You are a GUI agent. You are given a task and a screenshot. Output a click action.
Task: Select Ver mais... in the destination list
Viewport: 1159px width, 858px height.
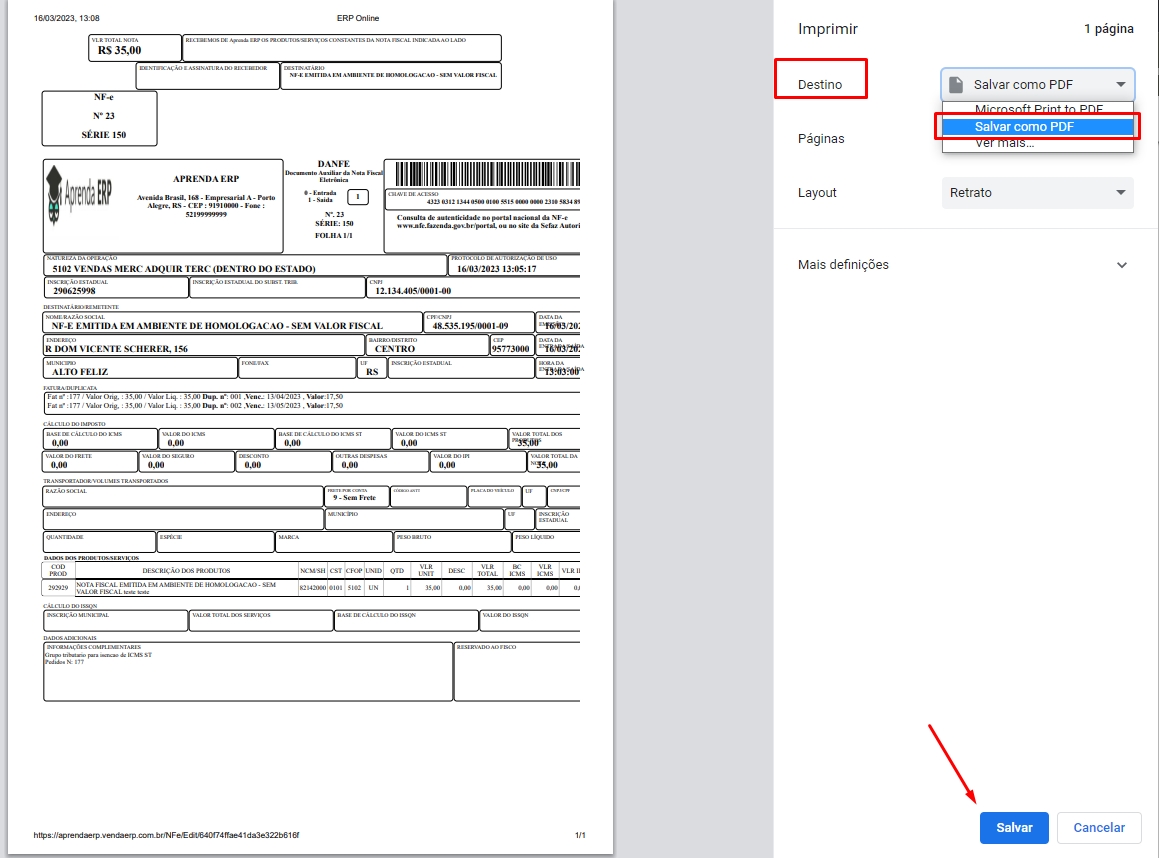(x=1004, y=144)
